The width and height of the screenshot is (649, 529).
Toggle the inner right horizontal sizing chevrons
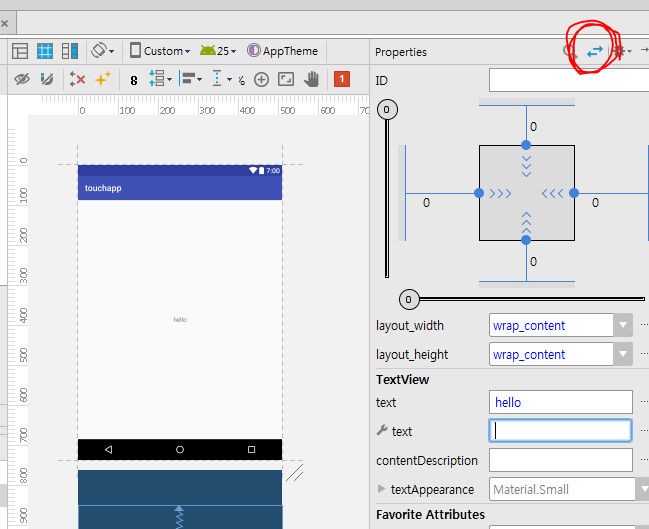553,193
